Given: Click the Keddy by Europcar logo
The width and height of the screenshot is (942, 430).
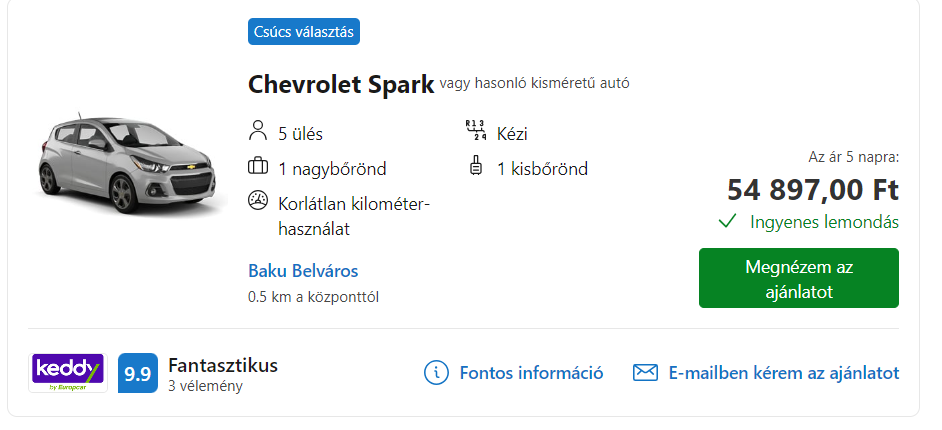Looking at the screenshot, I should click(68, 373).
